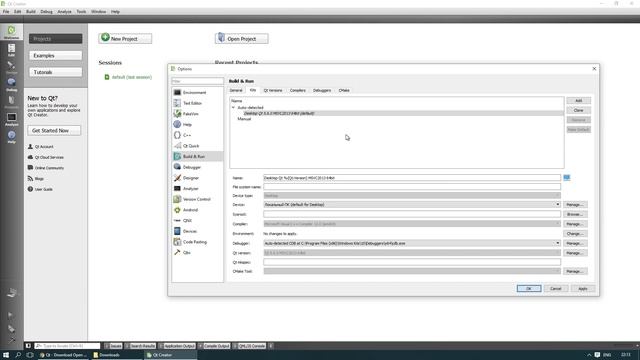This screenshot has width=640, height=360.
Task: Open Android options category
Action: (x=198, y=210)
